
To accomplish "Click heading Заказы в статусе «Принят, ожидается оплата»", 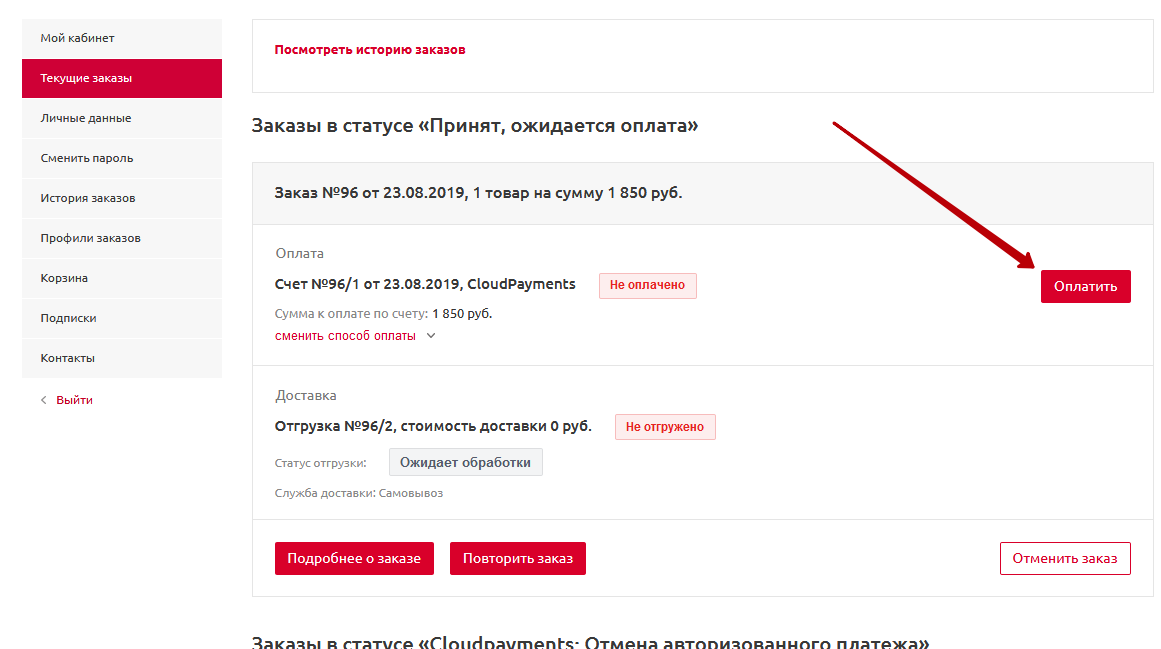I will pos(475,126).
